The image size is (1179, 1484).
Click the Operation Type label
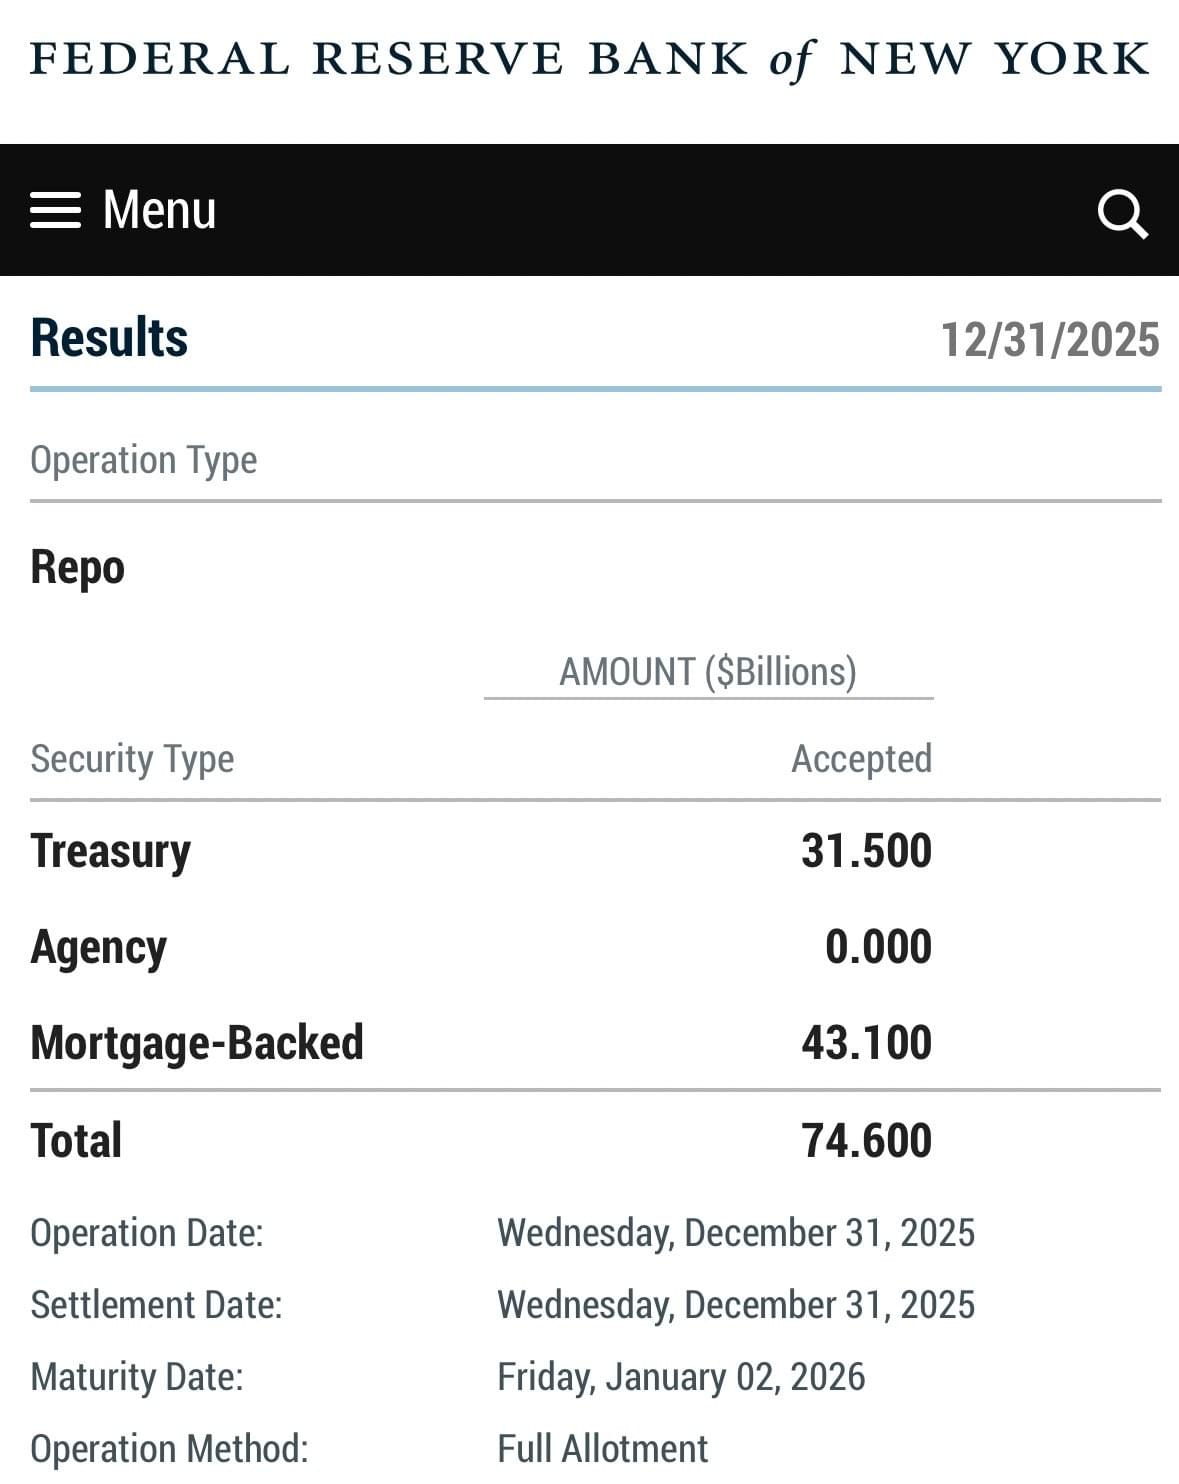pyautogui.click(x=143, y=460)
